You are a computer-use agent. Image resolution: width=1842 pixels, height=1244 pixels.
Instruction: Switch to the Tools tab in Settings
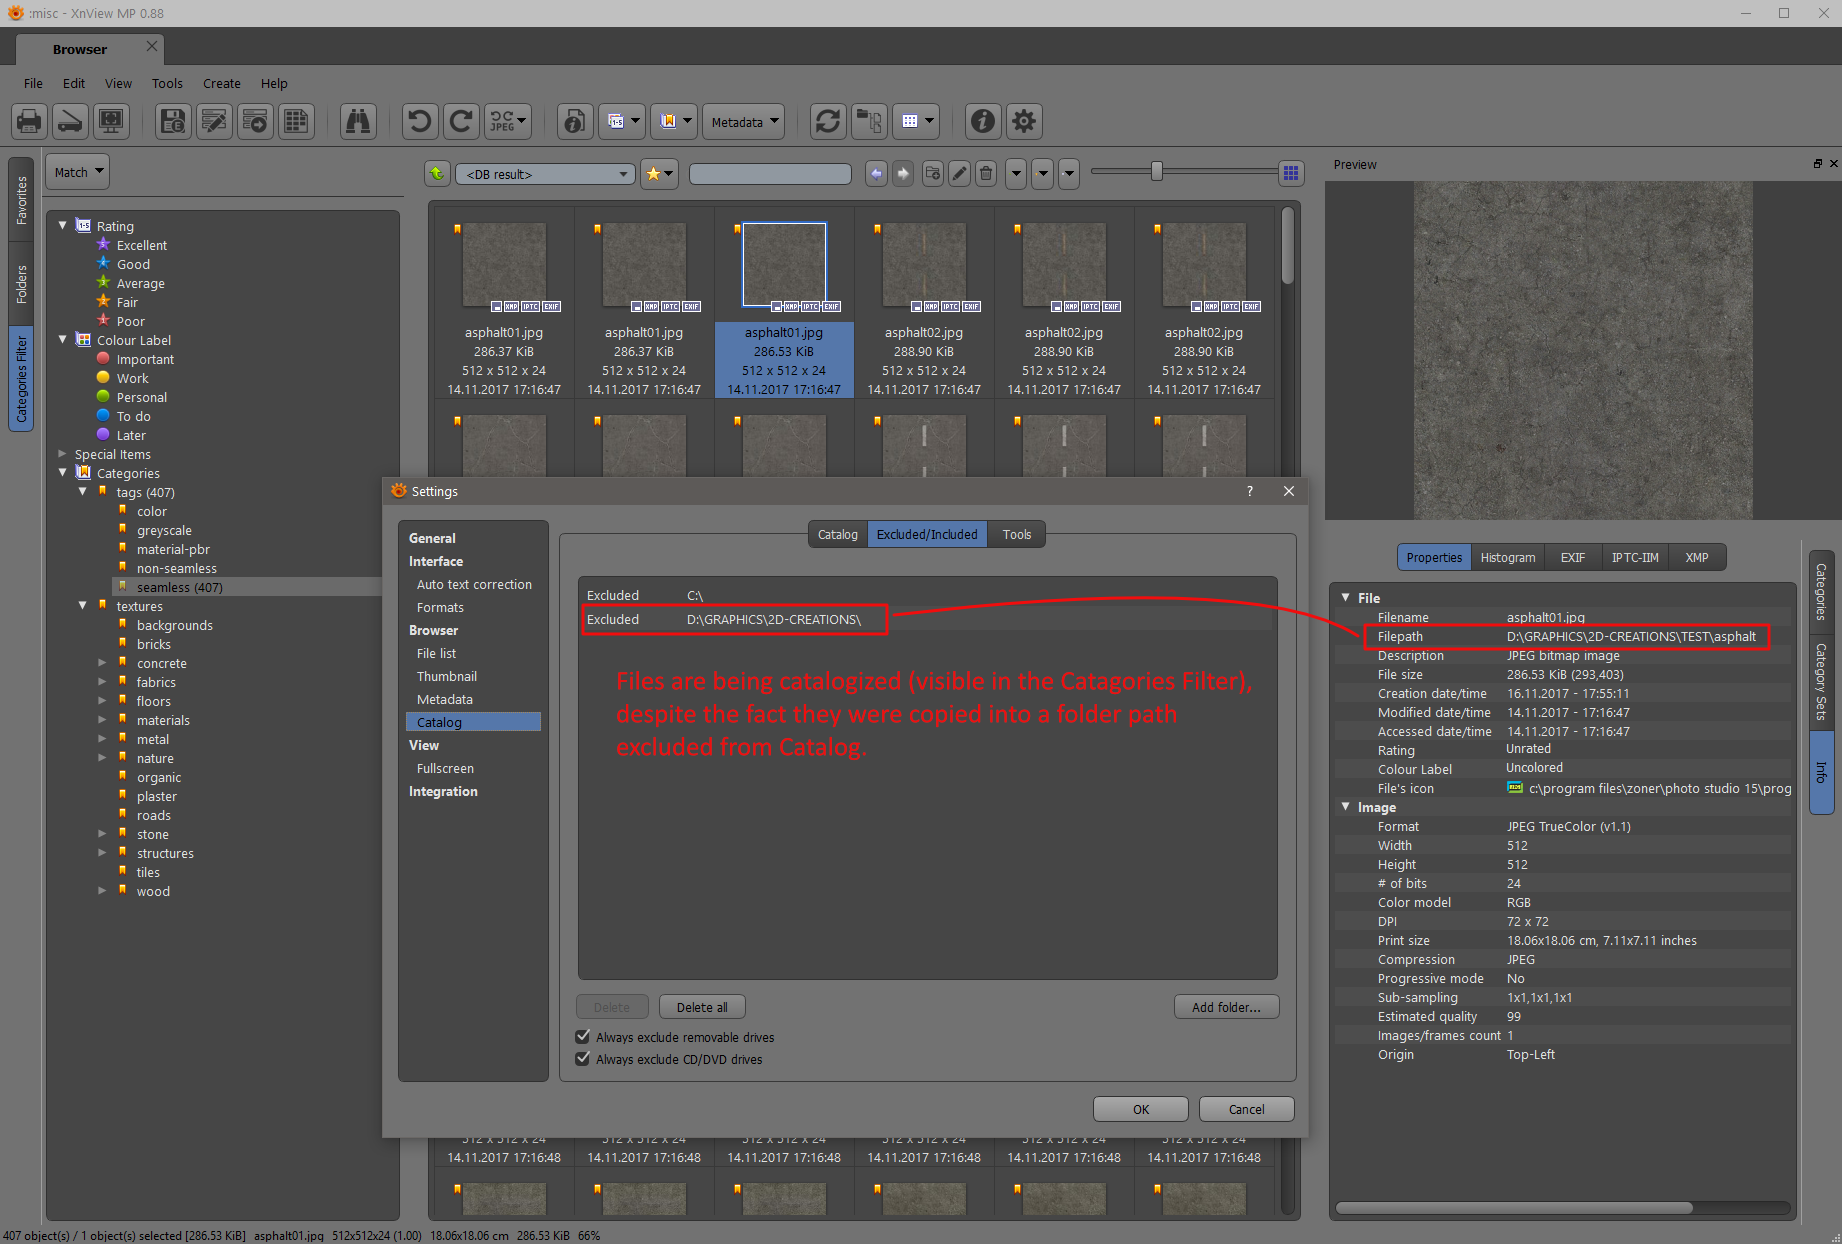[x=1016, y=535]
